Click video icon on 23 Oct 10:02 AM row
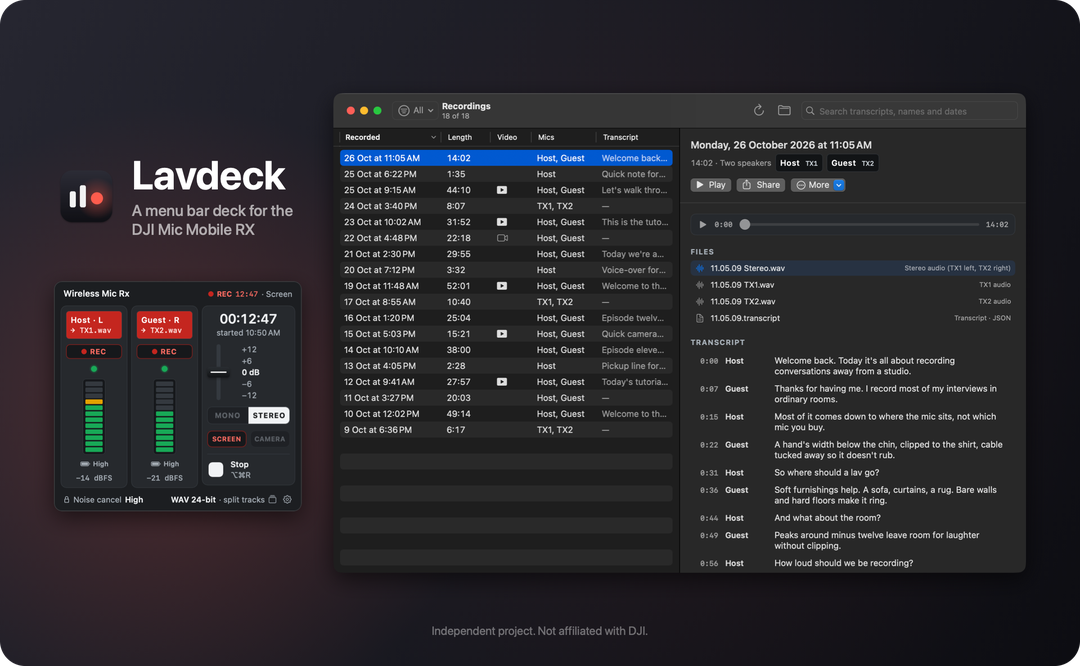 click(x=502, y=222)
